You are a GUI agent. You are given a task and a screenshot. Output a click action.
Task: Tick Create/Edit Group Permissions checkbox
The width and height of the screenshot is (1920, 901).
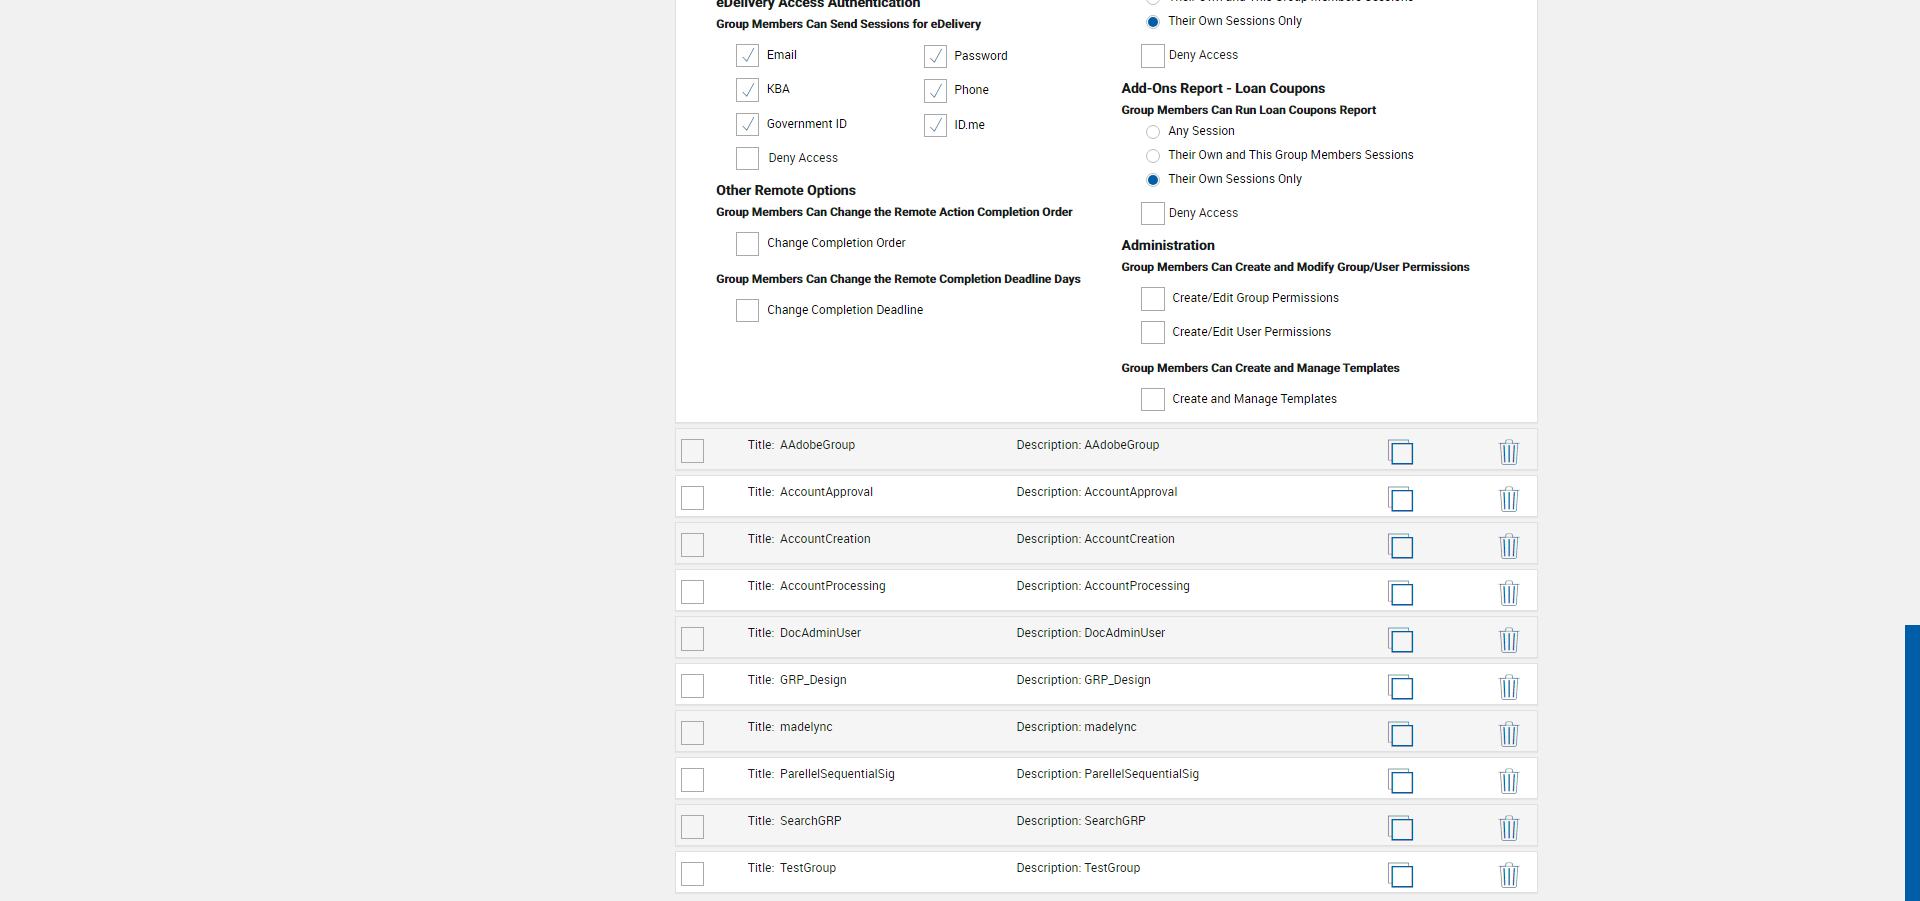(x=1153, y=299)
